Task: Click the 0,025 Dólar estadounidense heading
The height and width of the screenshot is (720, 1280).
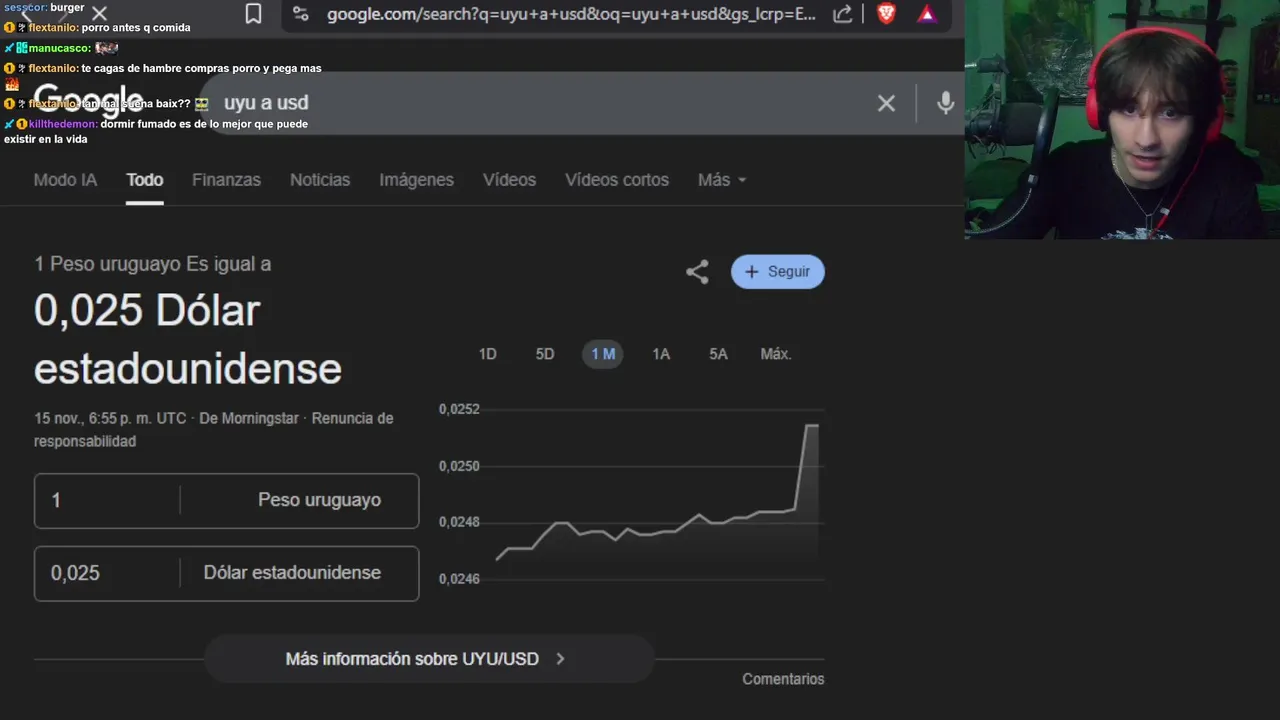Action: pyautogui.click(x=188, y=339)
